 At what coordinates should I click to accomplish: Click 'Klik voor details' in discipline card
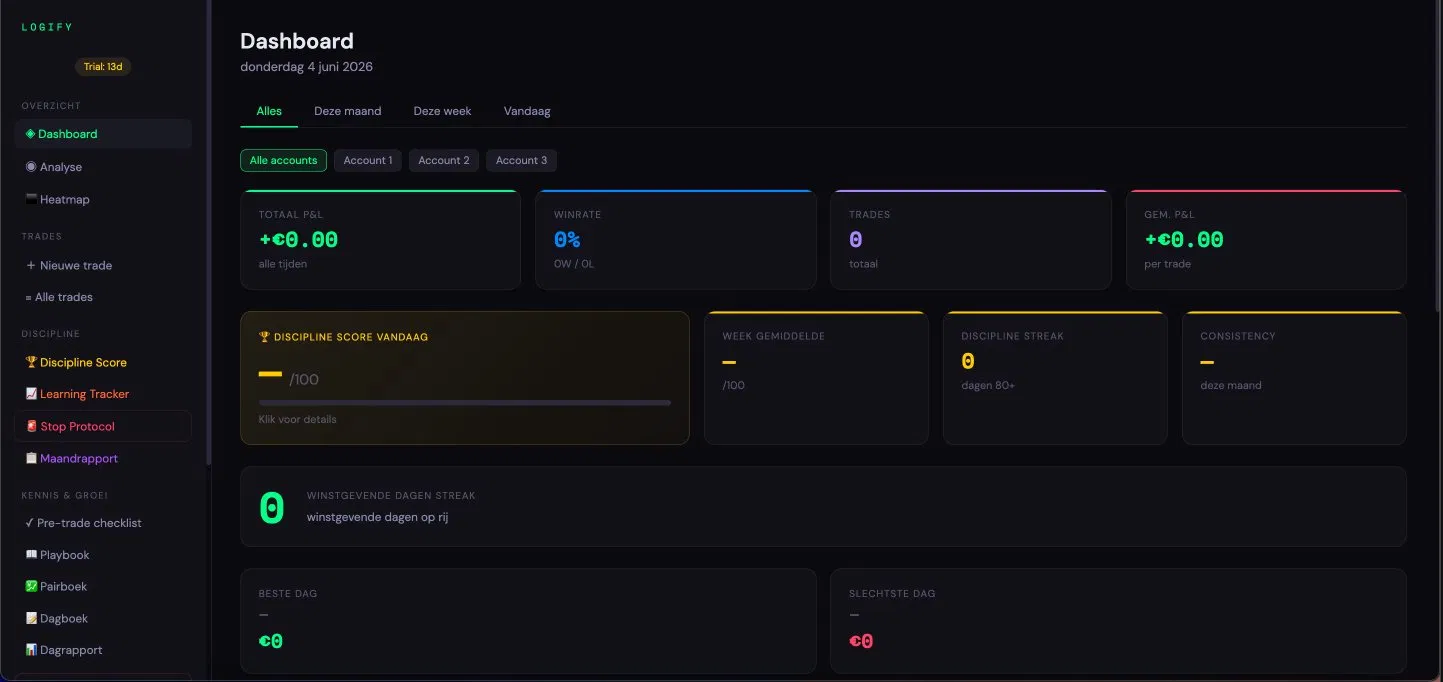[x=297, y=419]
